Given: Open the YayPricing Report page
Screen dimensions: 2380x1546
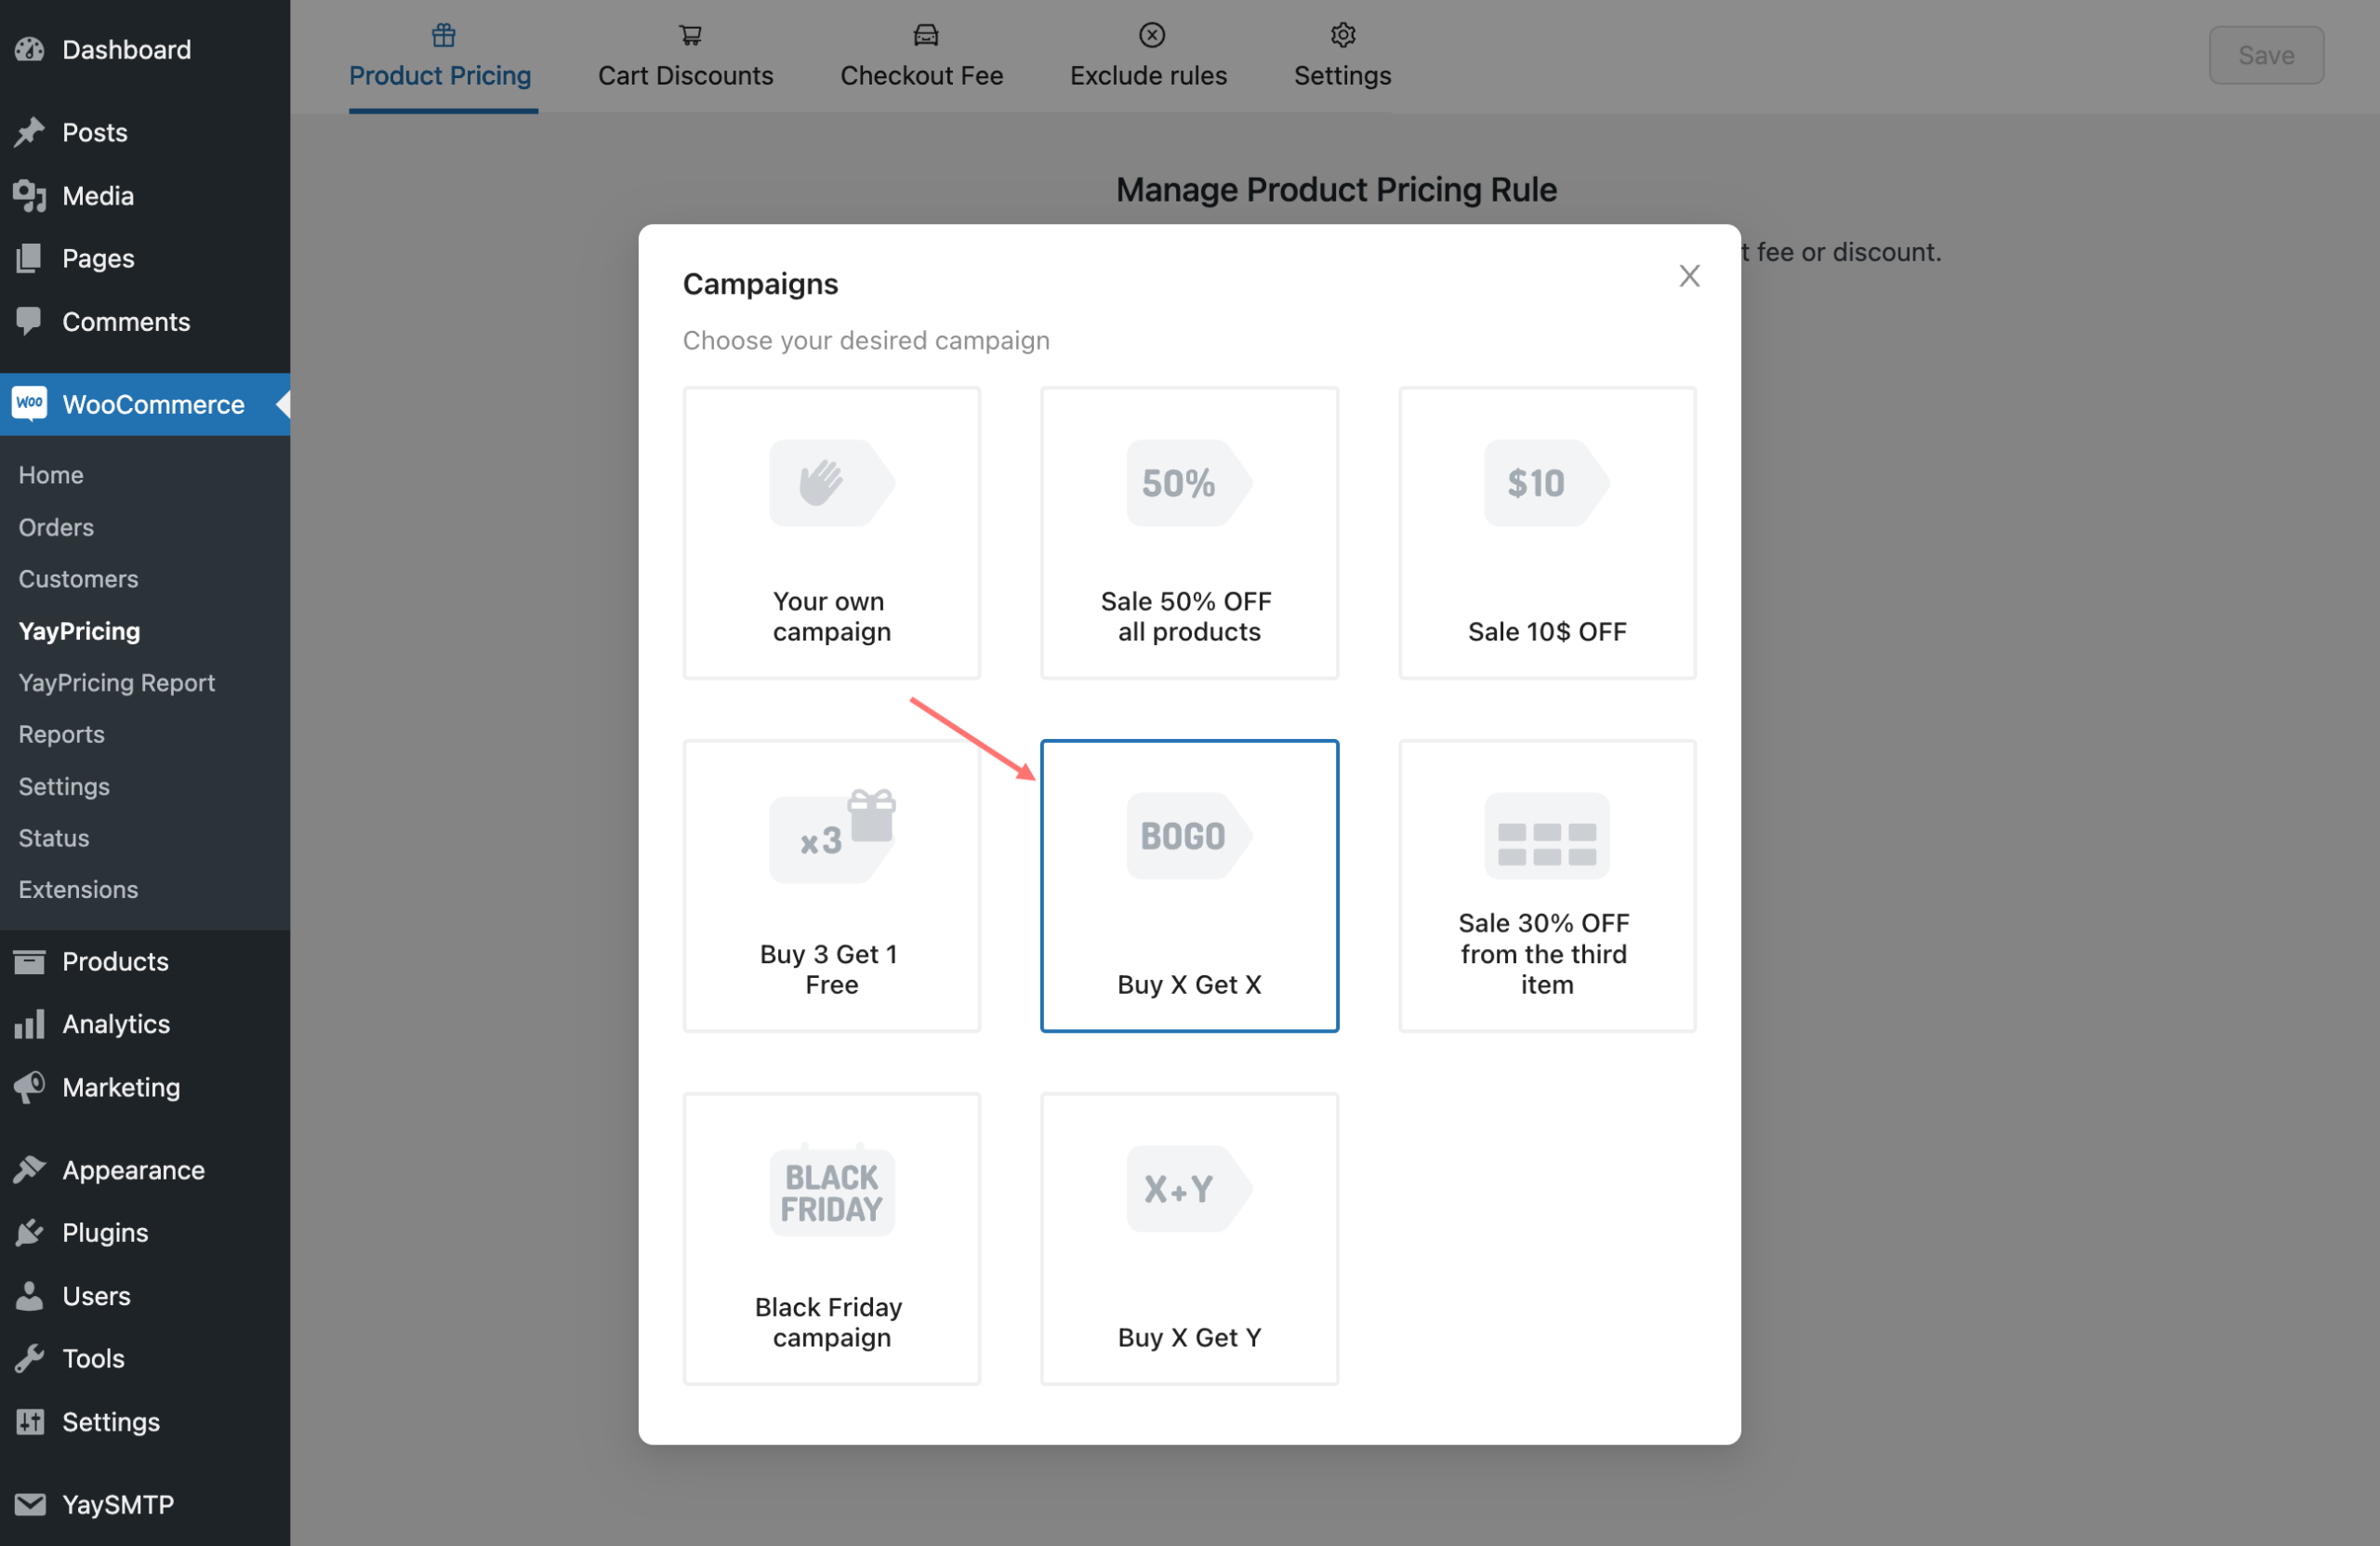Looking at the screenshot, I should coord(114,681).
